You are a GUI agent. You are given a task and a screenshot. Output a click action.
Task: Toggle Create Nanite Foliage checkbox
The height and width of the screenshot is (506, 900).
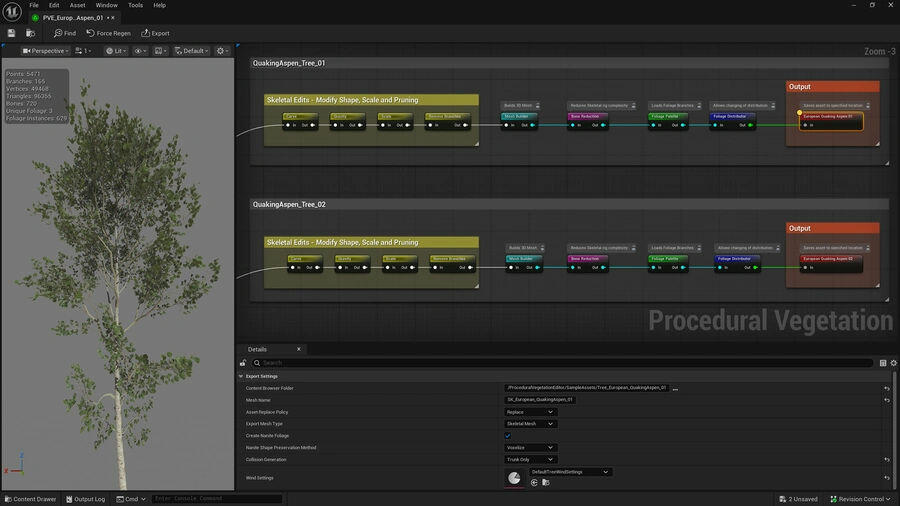[508, 436]
